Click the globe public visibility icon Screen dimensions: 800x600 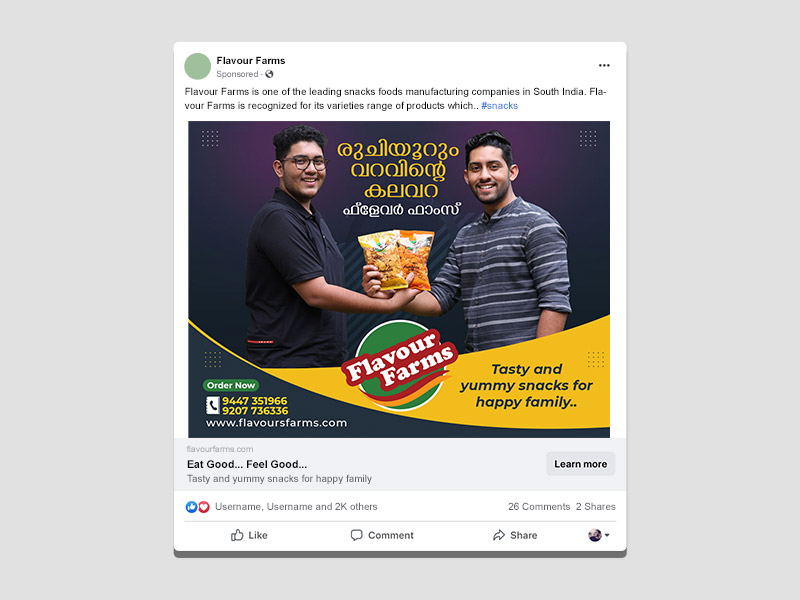(269, 74)
